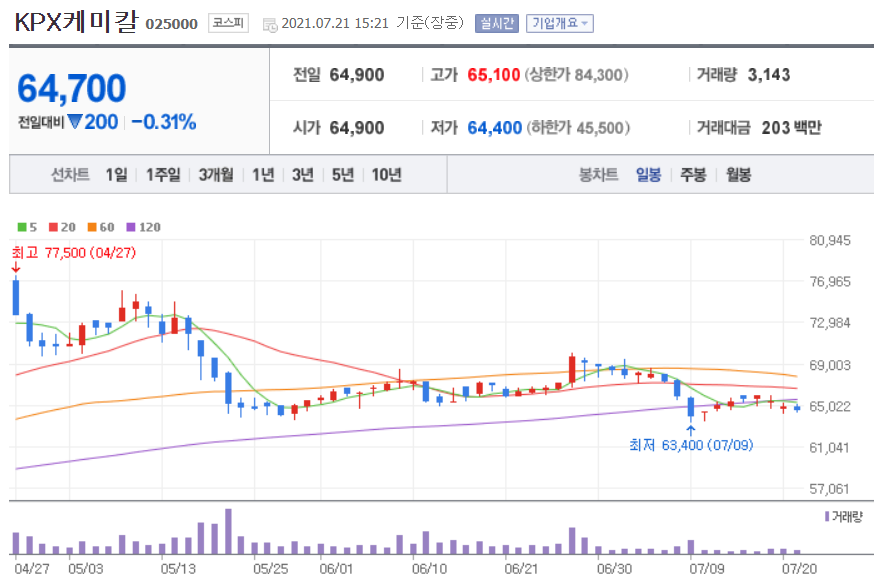
Task: Click the 하한가 45,500 text
Action: point(578,128)
